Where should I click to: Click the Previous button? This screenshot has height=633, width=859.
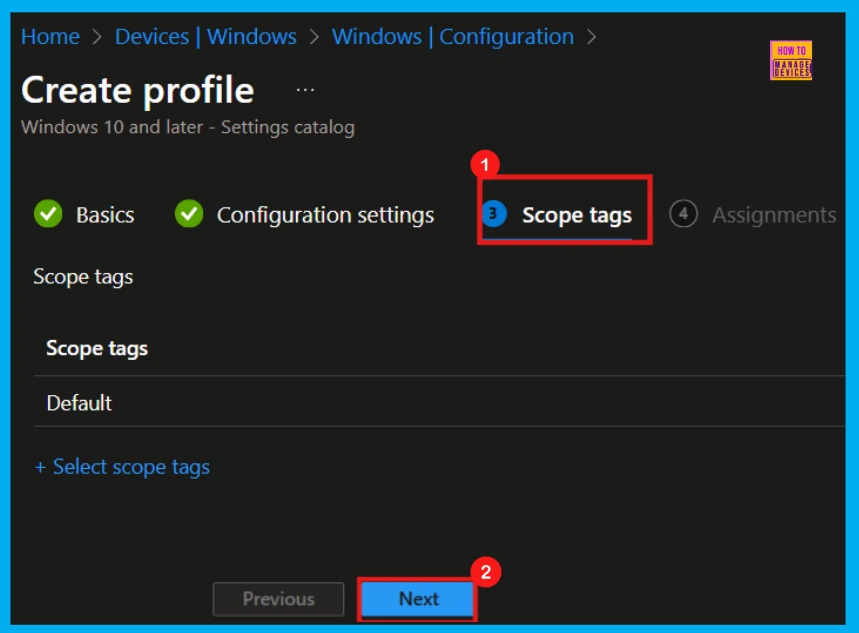[x=278, y=598]
